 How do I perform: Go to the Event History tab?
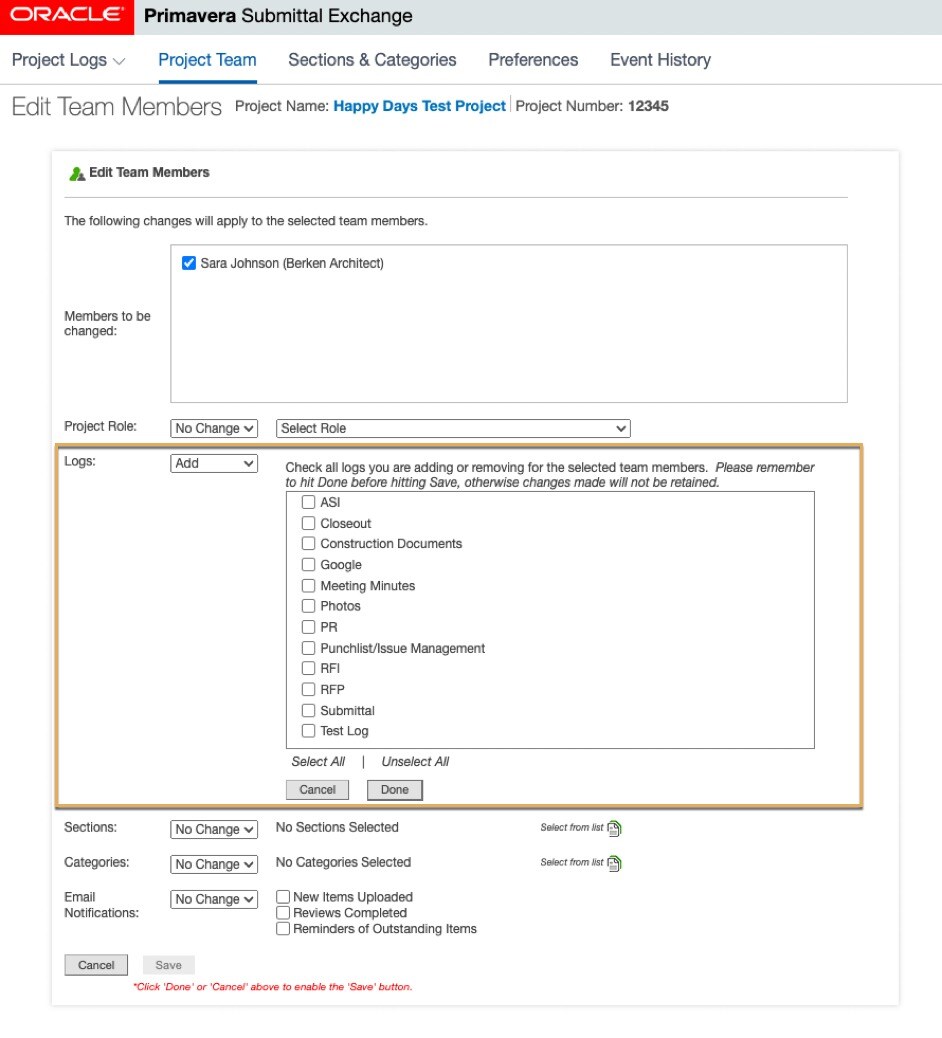pos(660,60)
